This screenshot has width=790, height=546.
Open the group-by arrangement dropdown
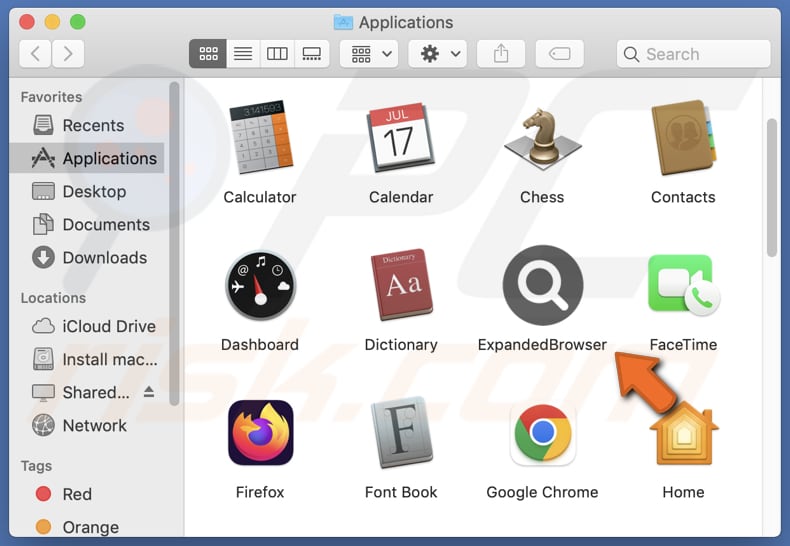tap(368, 54)
